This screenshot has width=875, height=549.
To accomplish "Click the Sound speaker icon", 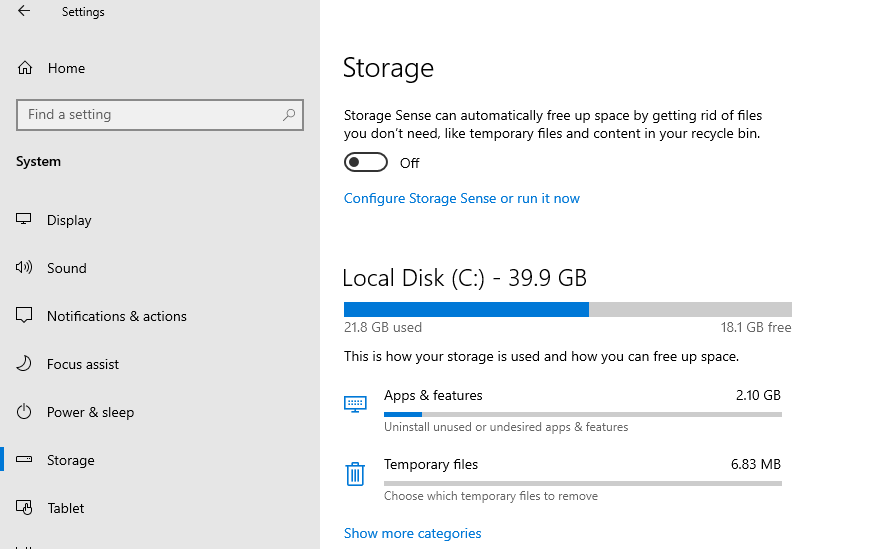I will tap(25, 268).
